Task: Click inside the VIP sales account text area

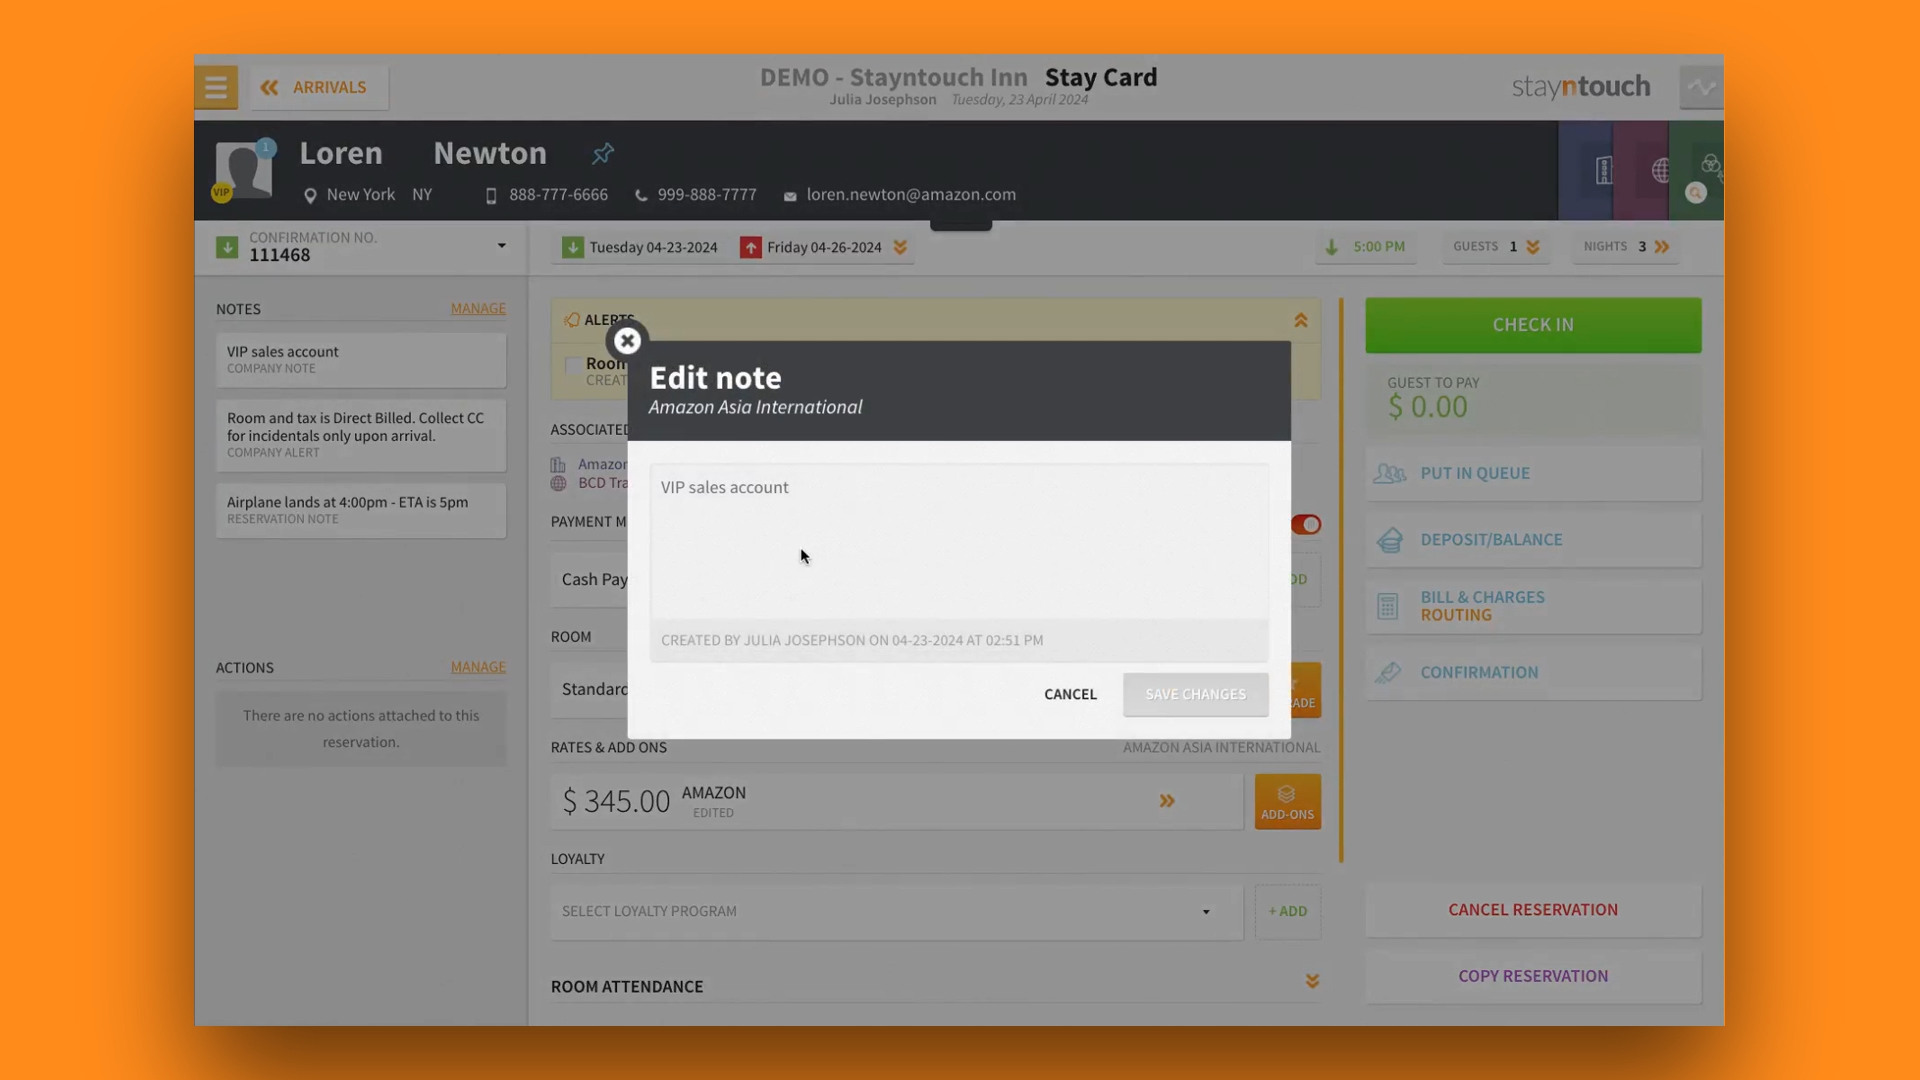Action: click(958, 540)
